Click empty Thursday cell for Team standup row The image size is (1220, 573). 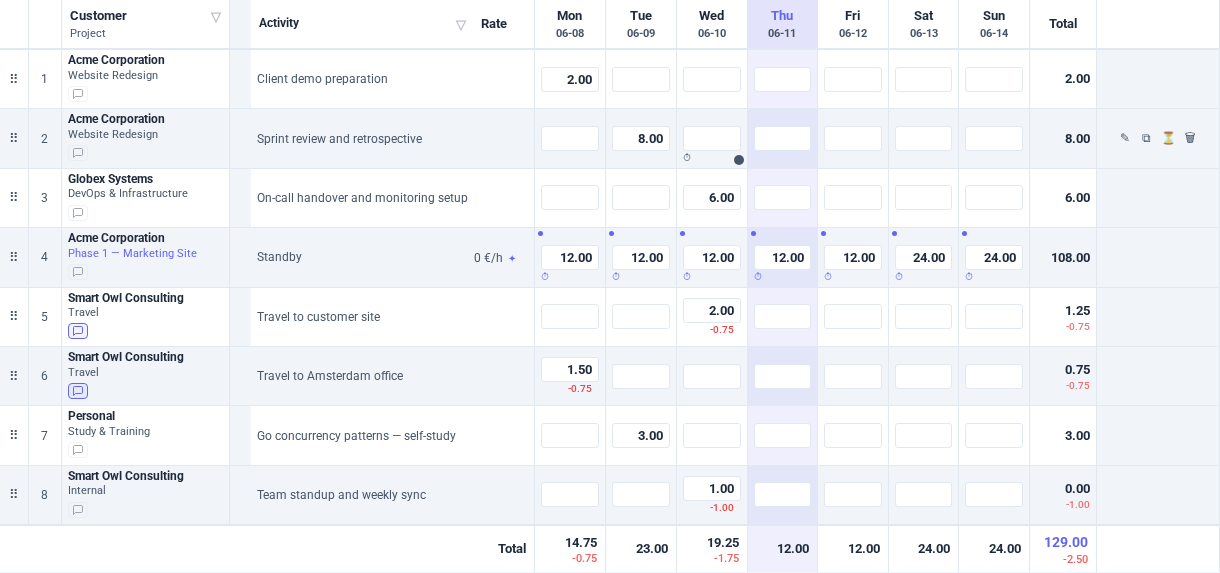782,495
